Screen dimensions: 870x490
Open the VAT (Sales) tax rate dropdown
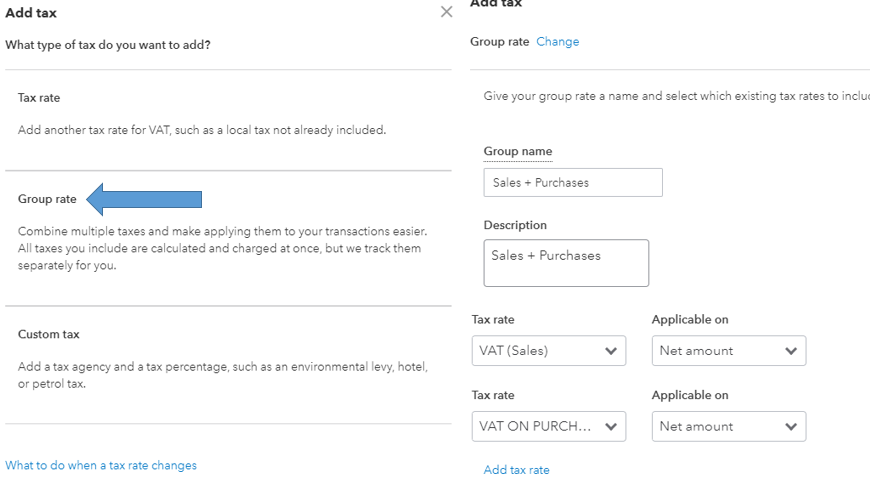[548, 351]
